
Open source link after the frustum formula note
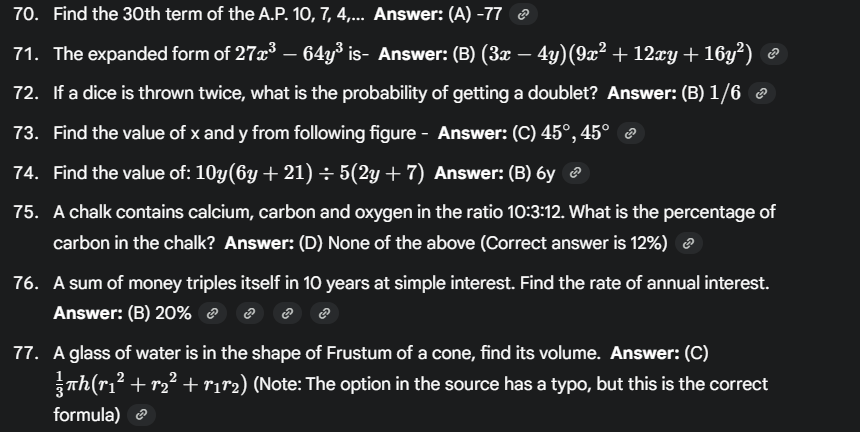(141, 415)
